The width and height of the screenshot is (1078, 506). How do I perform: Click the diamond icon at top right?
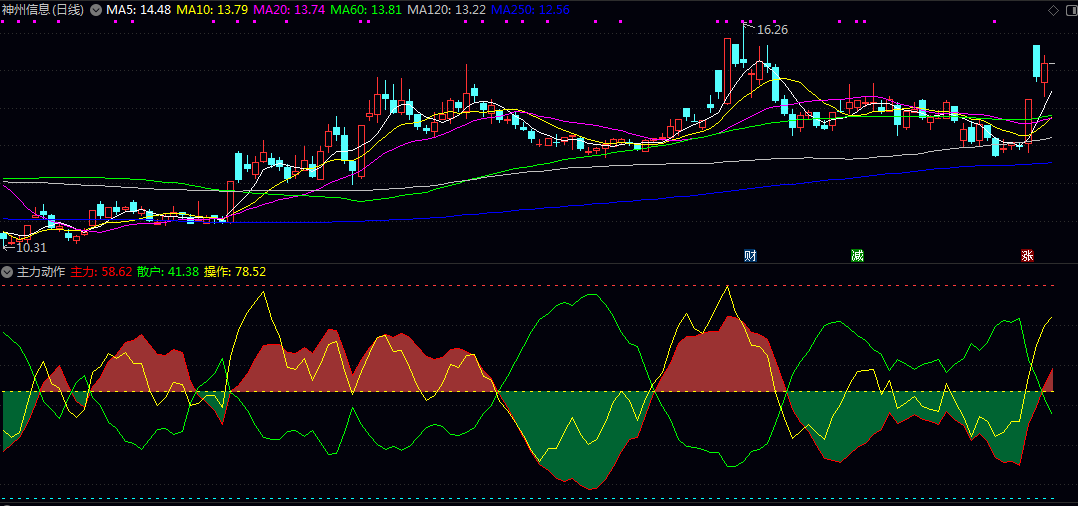1053,10
